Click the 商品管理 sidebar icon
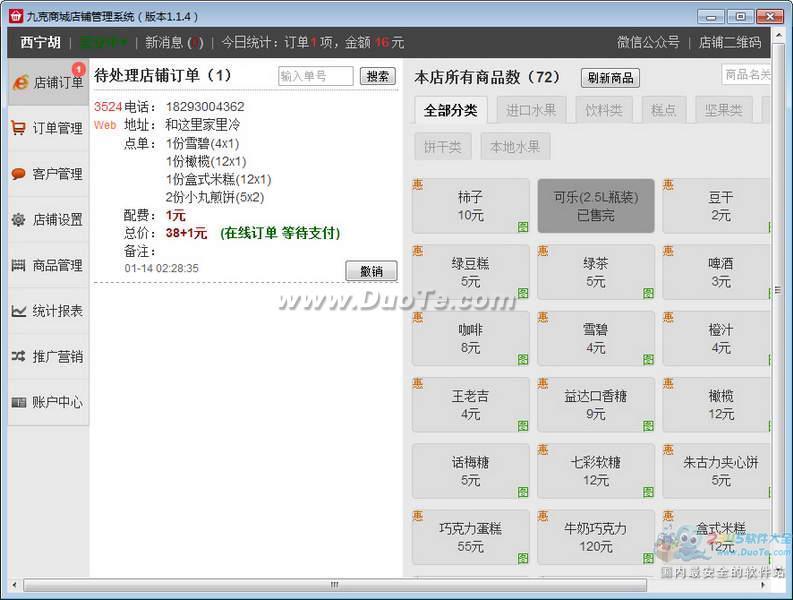Viewport: 793px width, 600px height. [19, 265]
